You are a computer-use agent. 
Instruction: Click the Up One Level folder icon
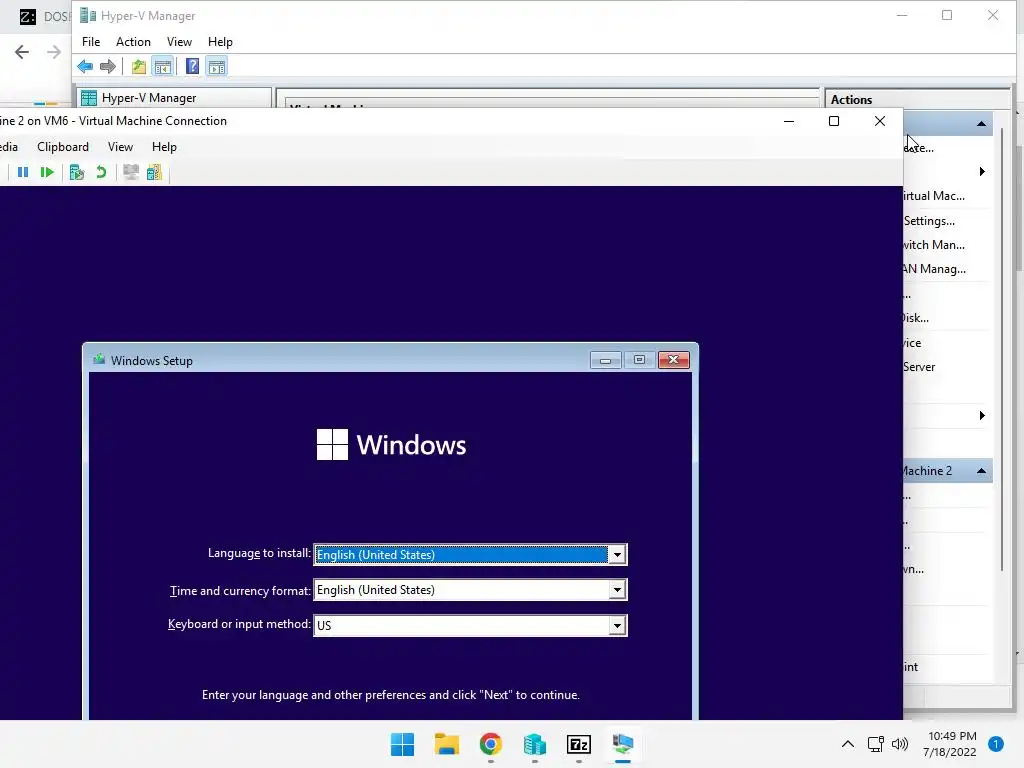138,67
